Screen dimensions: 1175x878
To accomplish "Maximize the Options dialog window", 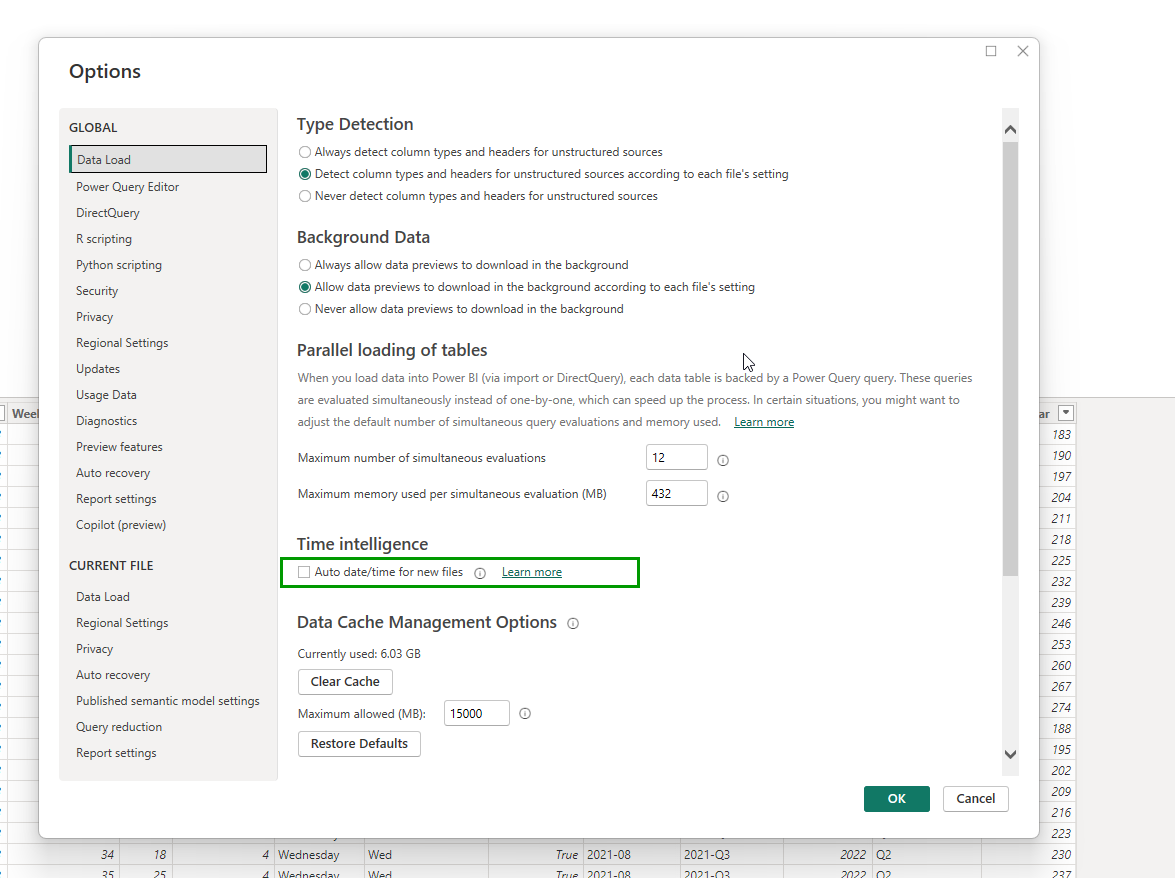I will (991, 51).
